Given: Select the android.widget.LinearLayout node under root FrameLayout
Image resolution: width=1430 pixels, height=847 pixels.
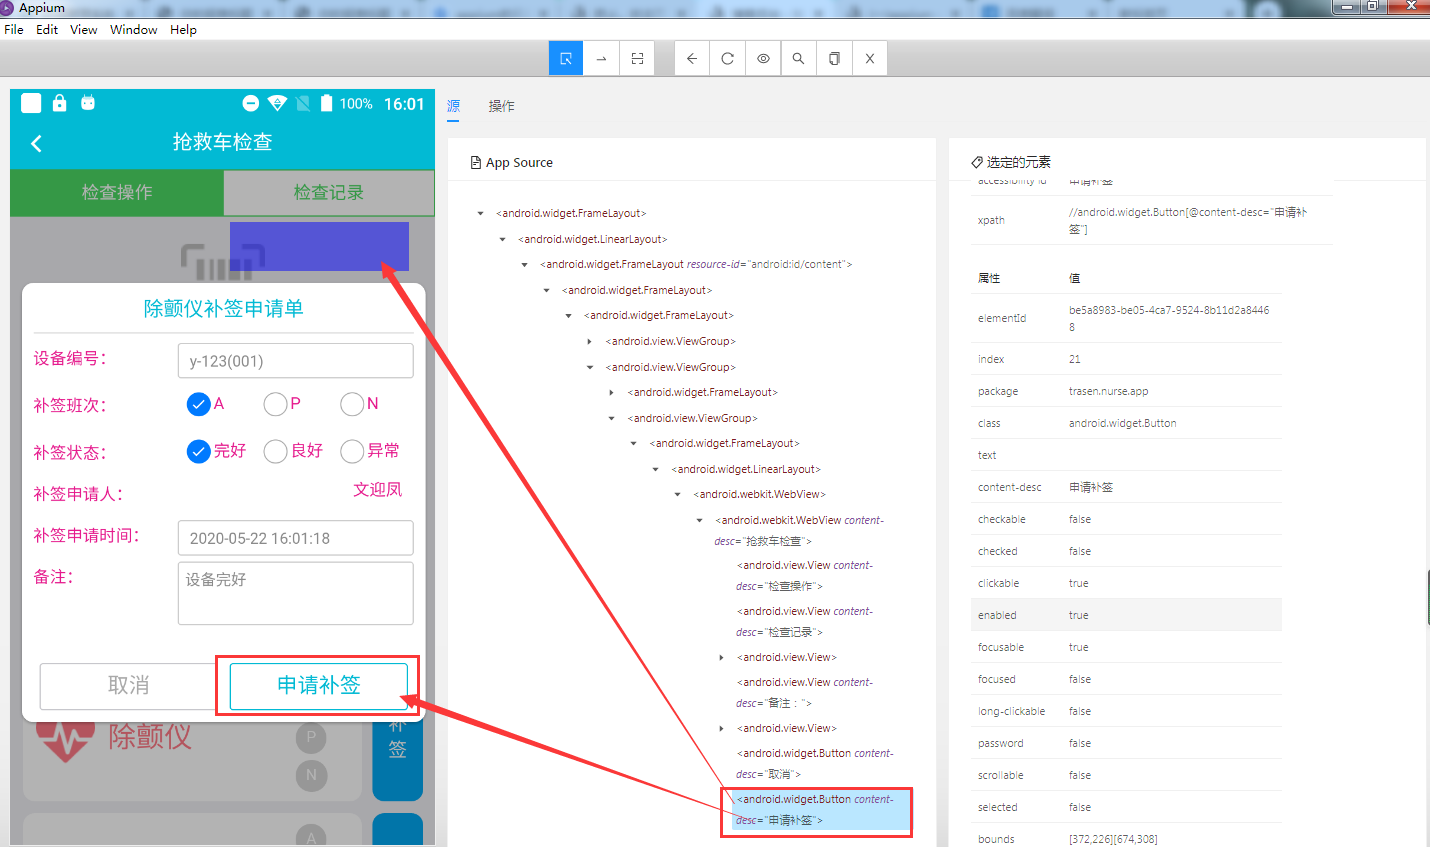Looking at the screenshot, I should pos(592,239).
